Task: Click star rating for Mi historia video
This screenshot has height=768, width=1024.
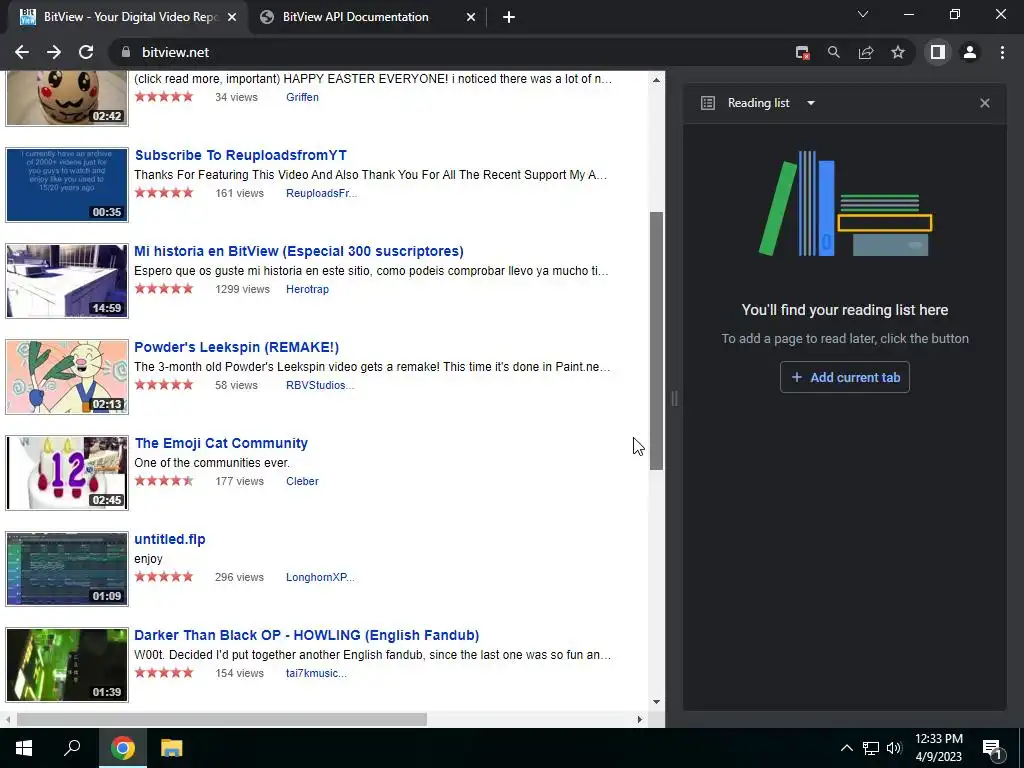Action: (x=164, y=289)
